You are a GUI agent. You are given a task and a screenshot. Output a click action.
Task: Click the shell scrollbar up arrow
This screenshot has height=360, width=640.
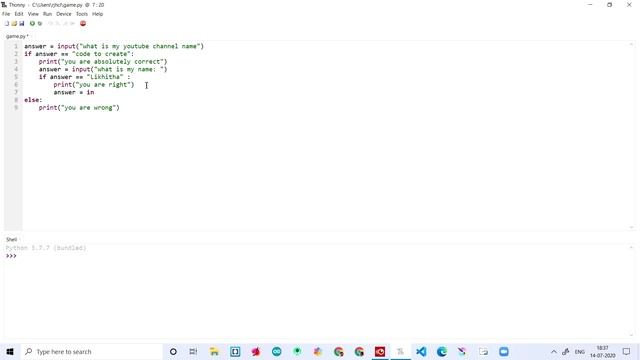(631, 247)
